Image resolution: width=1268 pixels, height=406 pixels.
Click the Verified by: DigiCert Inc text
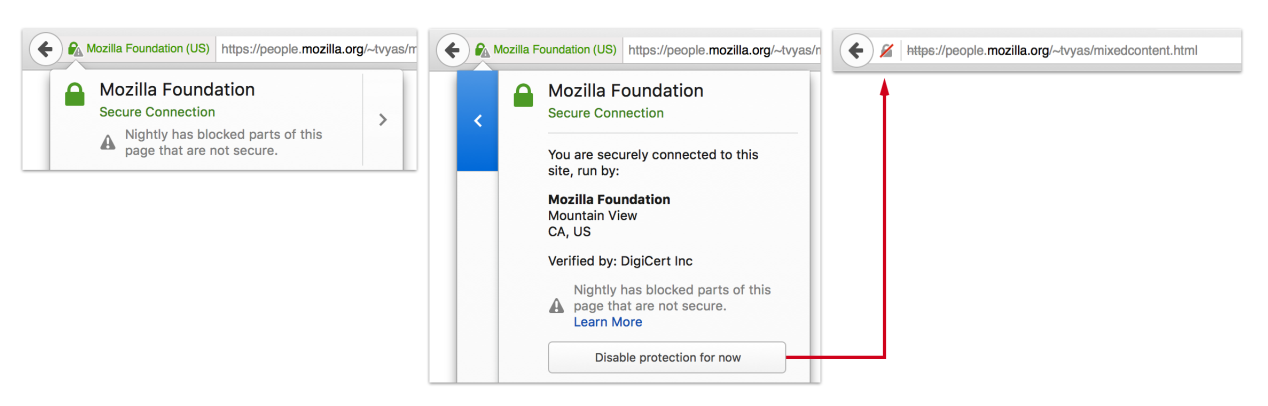(620, 261)
